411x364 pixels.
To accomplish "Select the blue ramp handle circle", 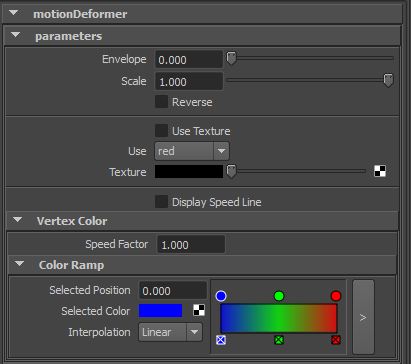I will point(221,296).
